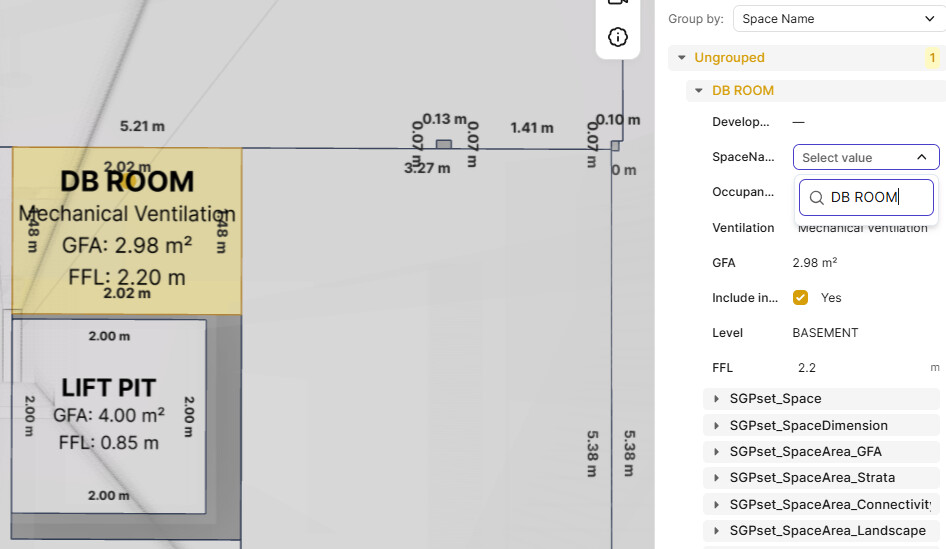This screenshot has height=549, width=946.
Task: Collapse the Ungrouped section
Action: coord(682,58)
